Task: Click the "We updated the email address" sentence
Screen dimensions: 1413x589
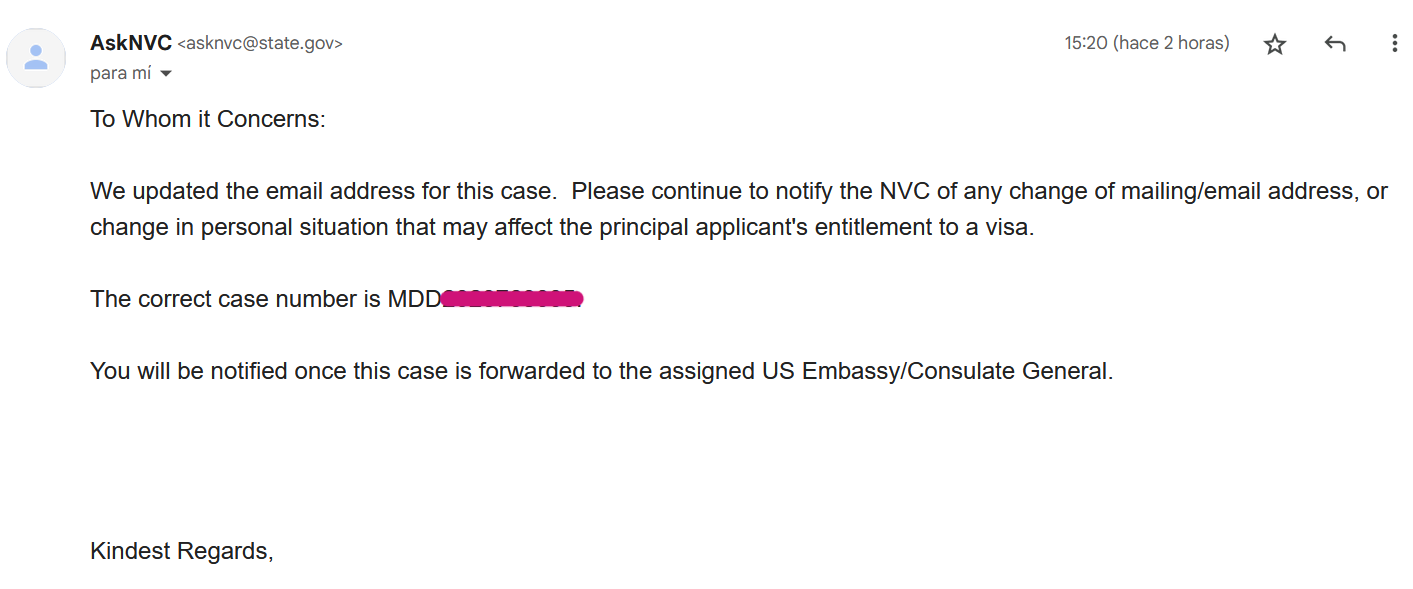Action: pos(322,191)
